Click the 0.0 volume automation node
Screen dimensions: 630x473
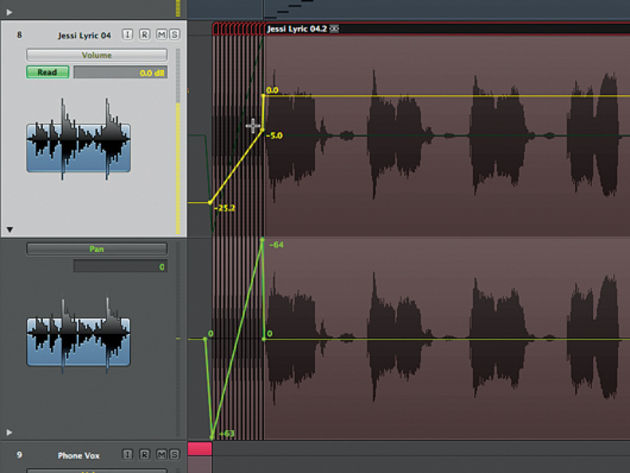[264, 96]
